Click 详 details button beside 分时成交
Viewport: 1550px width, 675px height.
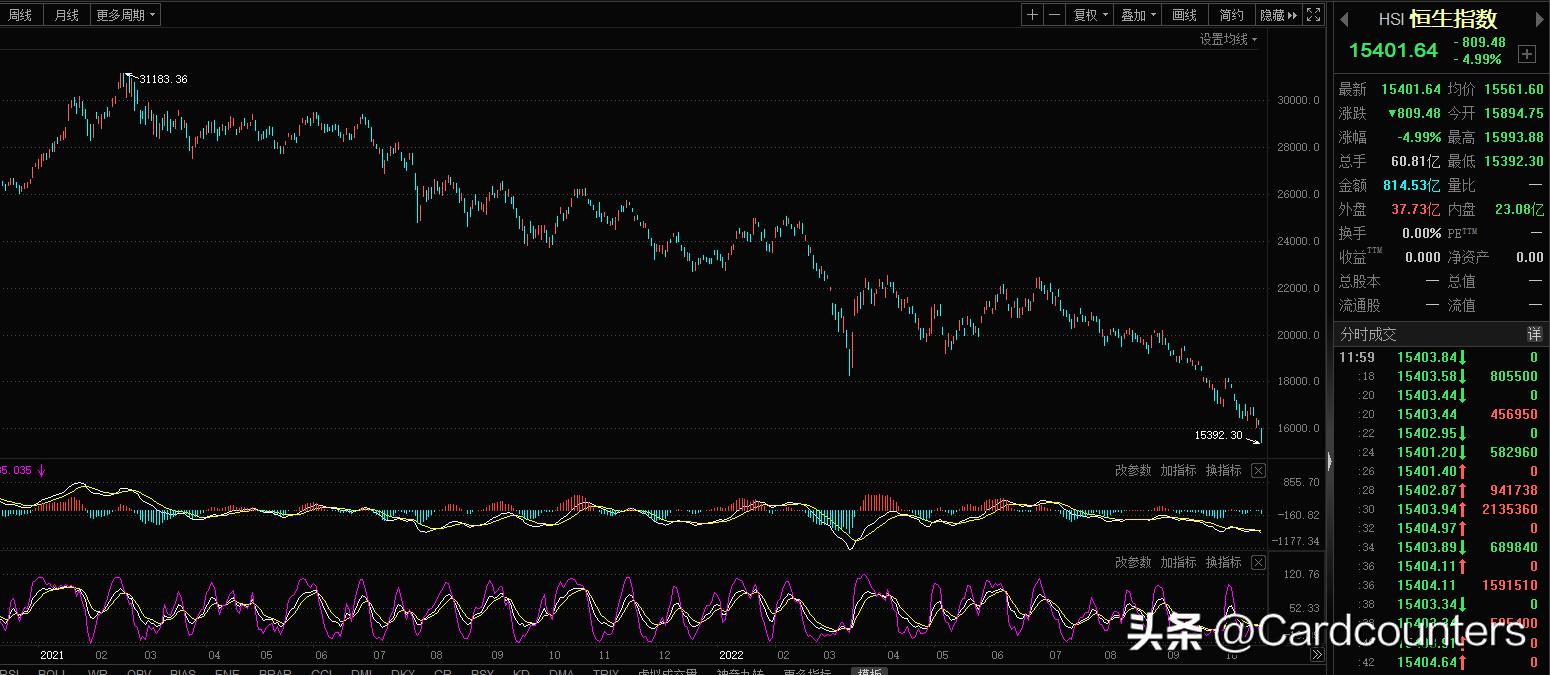[1534, 334]
